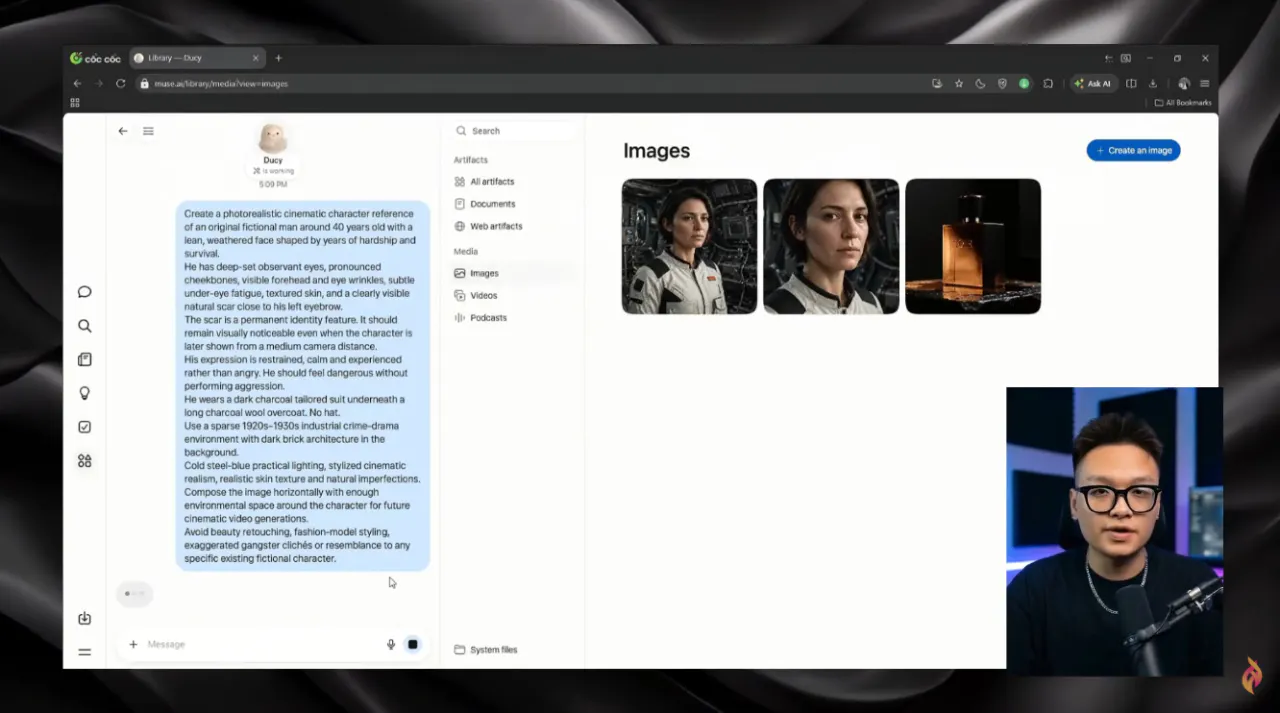Open All Bookmarks folder
The image size is (1280, 713).
[1183, 102]
